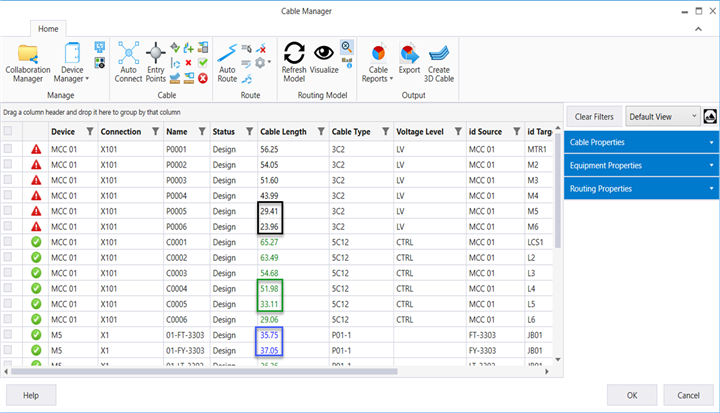The image size is (720, 413).
Task: Refresh the routing model
Action: click(294, 62)
